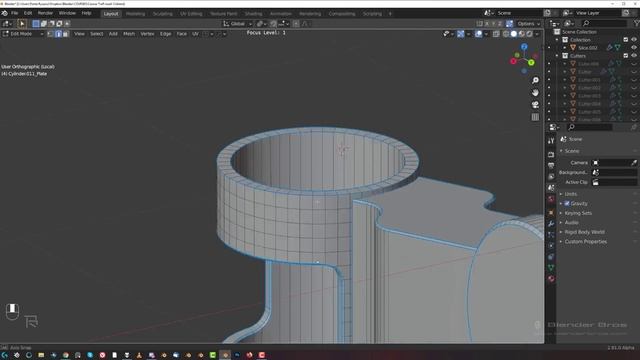The width and height of the screenshot is (640, 360).
Task: Open the Object properties tab icon
Action: pyautogui.click(x=551, y=213)
